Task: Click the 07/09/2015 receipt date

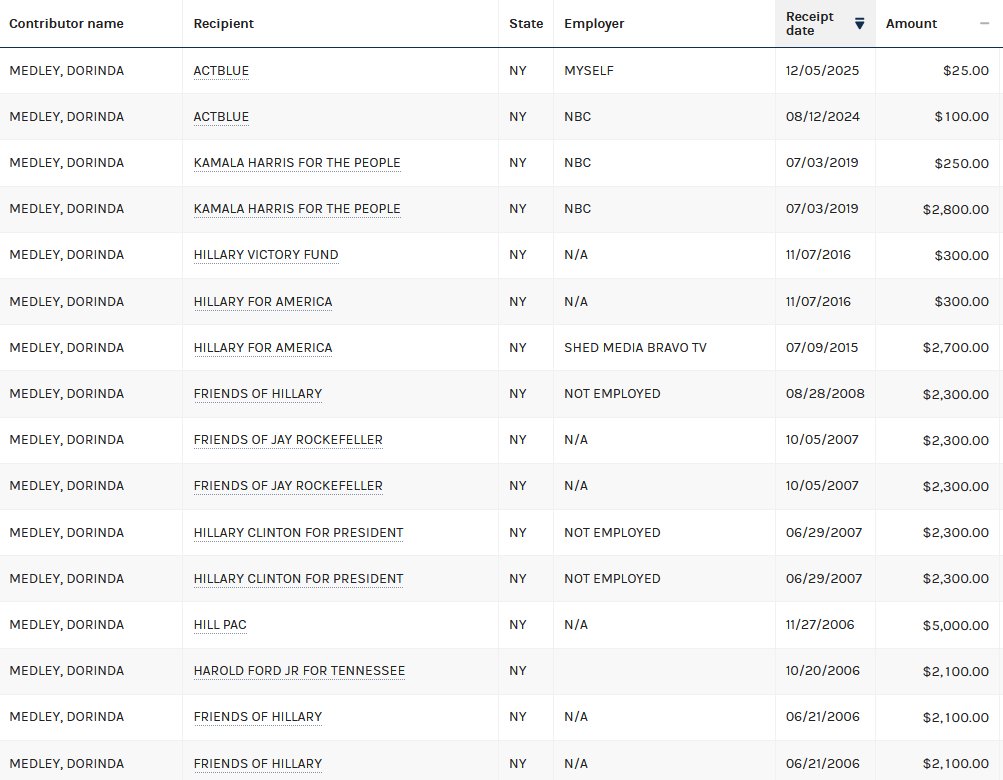Action: [822, 348]
